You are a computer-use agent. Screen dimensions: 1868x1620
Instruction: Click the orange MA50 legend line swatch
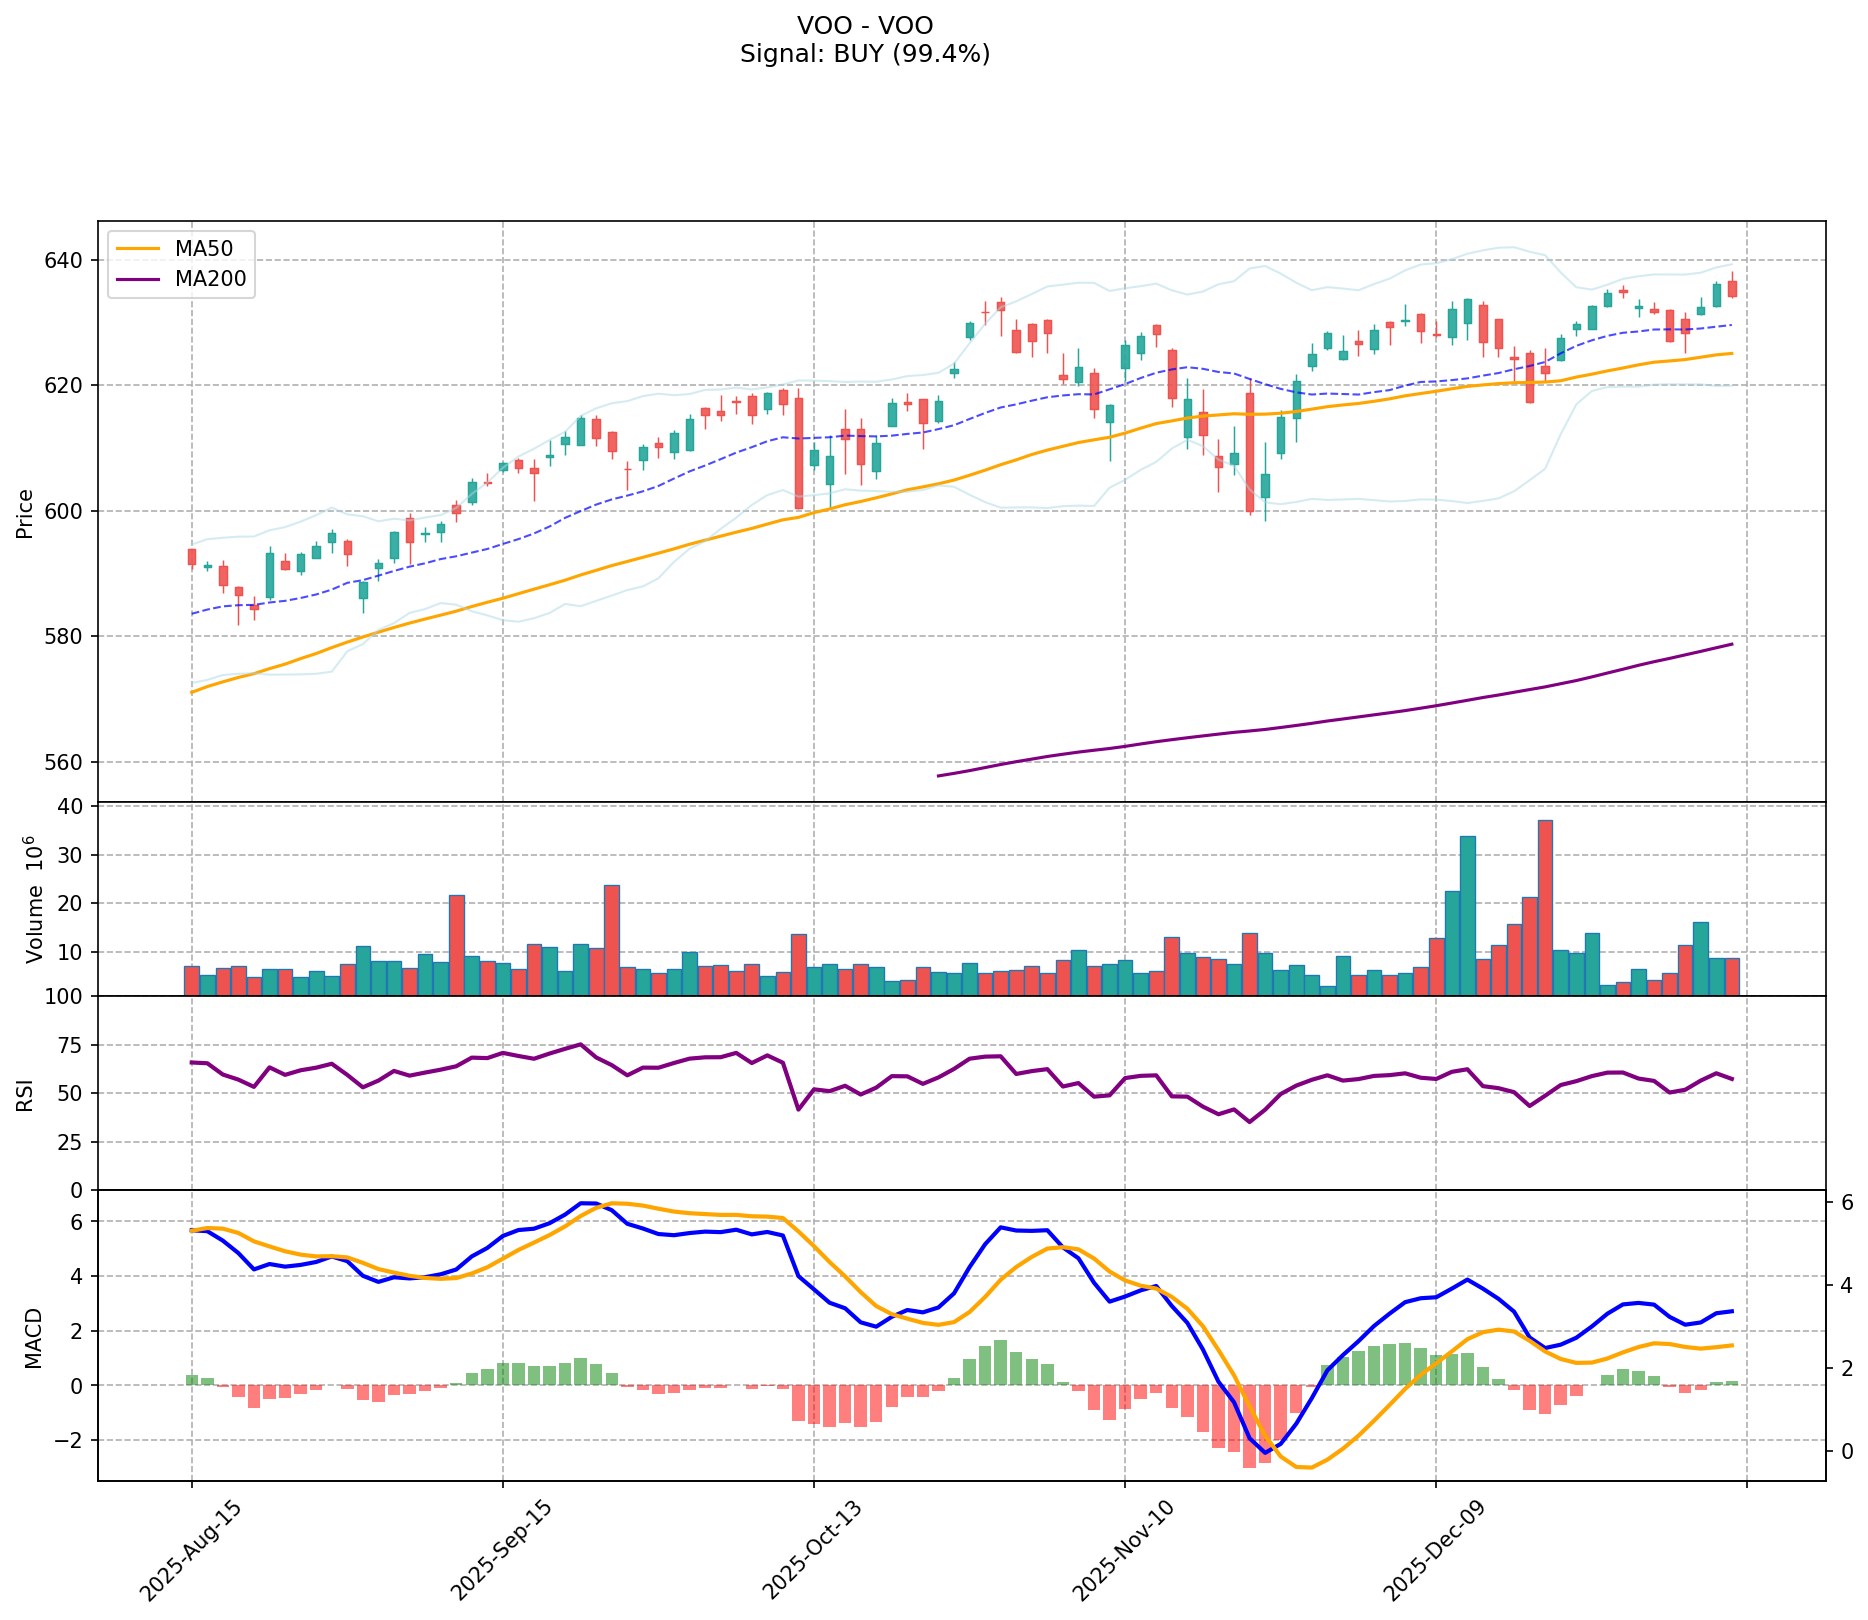(x=137, y=249)
